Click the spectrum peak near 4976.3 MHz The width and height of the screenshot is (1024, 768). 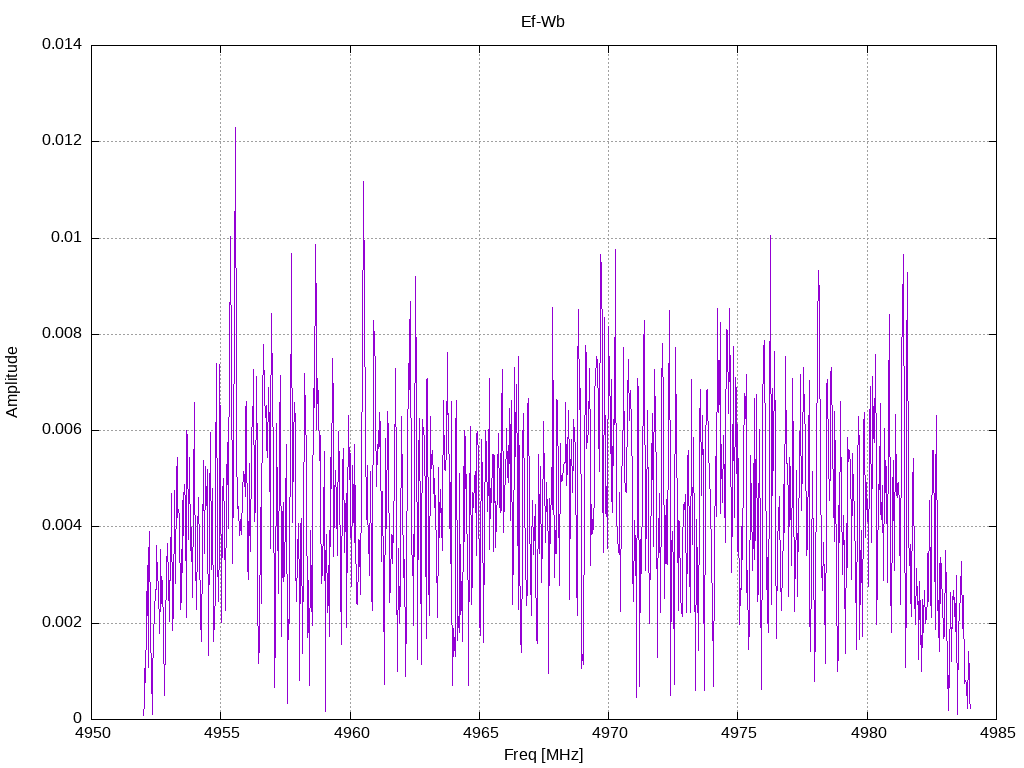pyautogui.click(x=771, y=237)
